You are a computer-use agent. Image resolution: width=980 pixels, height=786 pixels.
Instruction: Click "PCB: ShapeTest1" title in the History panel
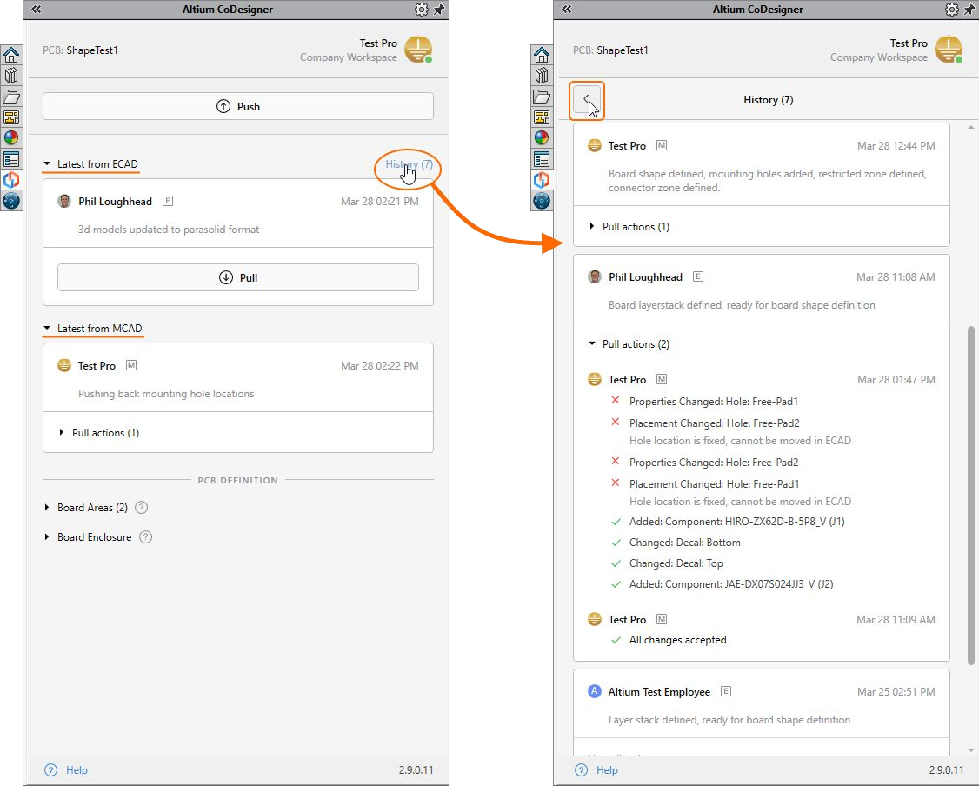[611, 50]
